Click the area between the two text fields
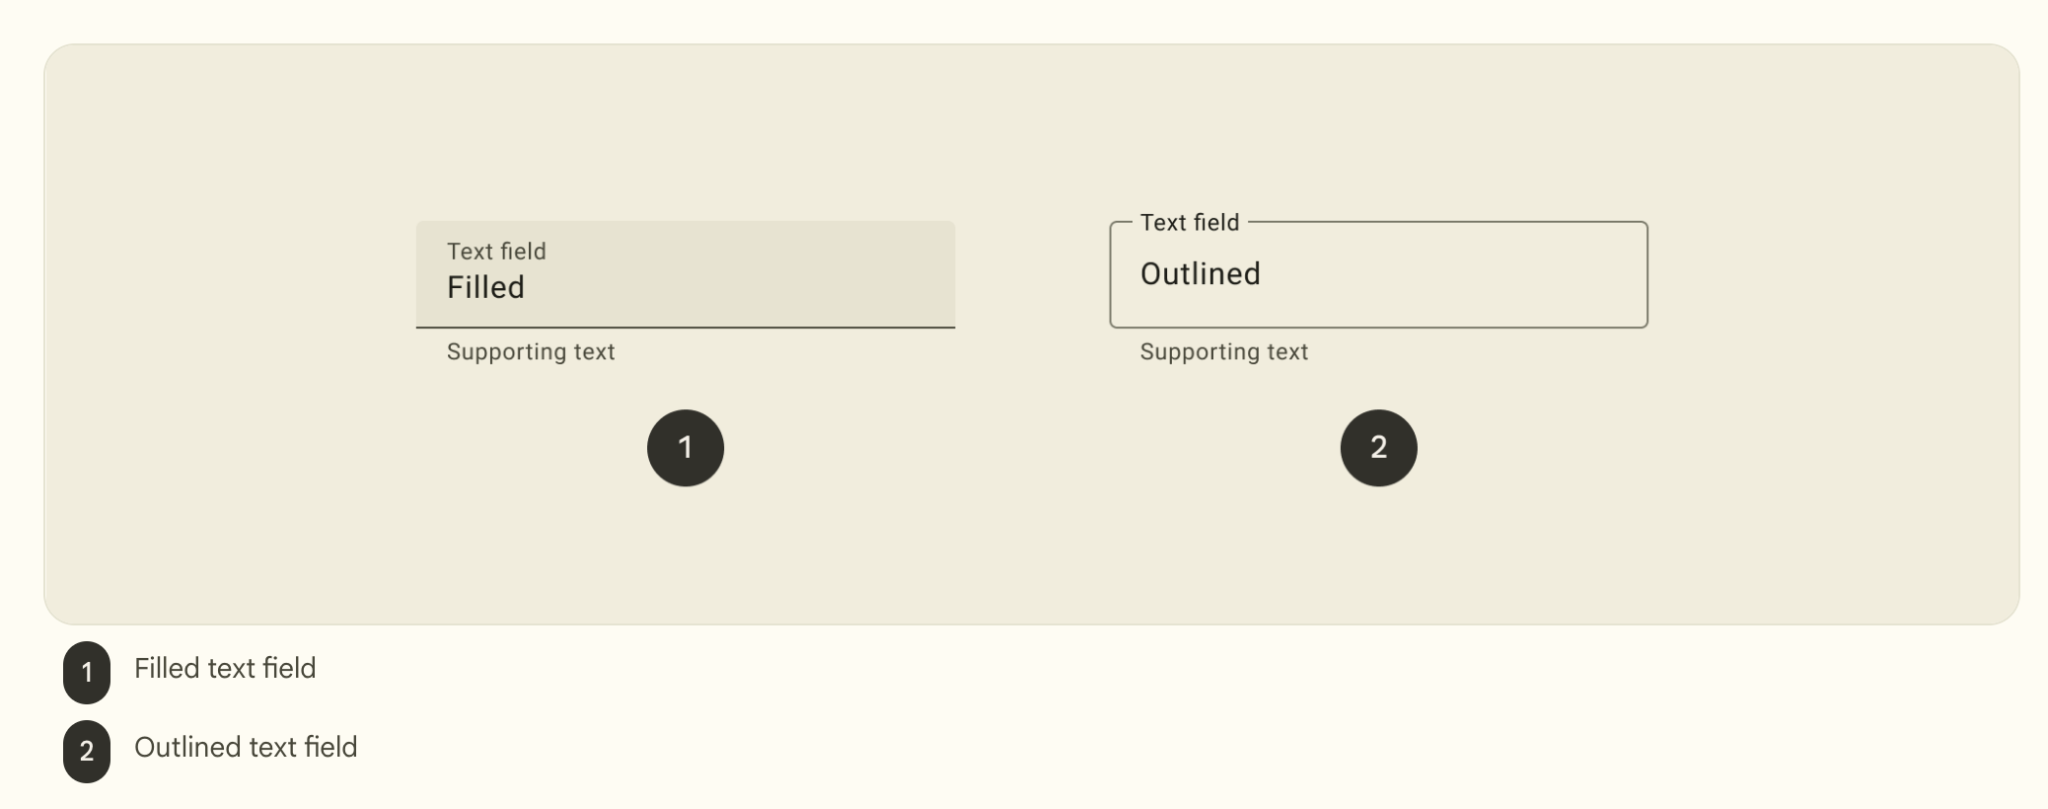The image size is (2048, 809). click(x=1035, y=274)
